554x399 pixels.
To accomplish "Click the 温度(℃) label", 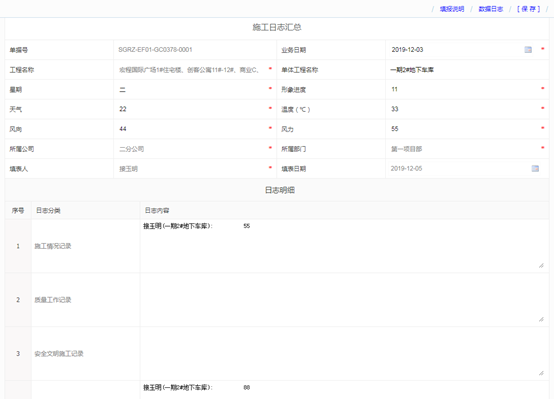I will coord(296,110).
